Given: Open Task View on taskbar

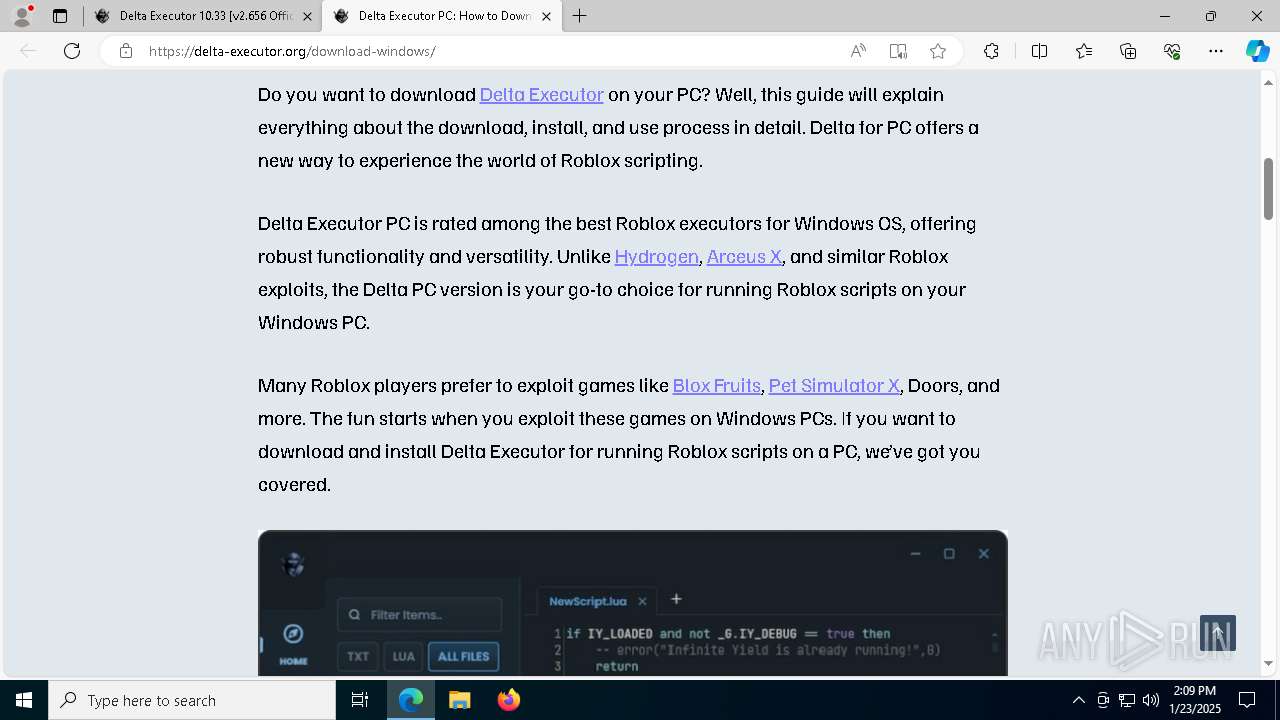Looking at the screenshot, I should pyautogui.click(x=360, y=700).
